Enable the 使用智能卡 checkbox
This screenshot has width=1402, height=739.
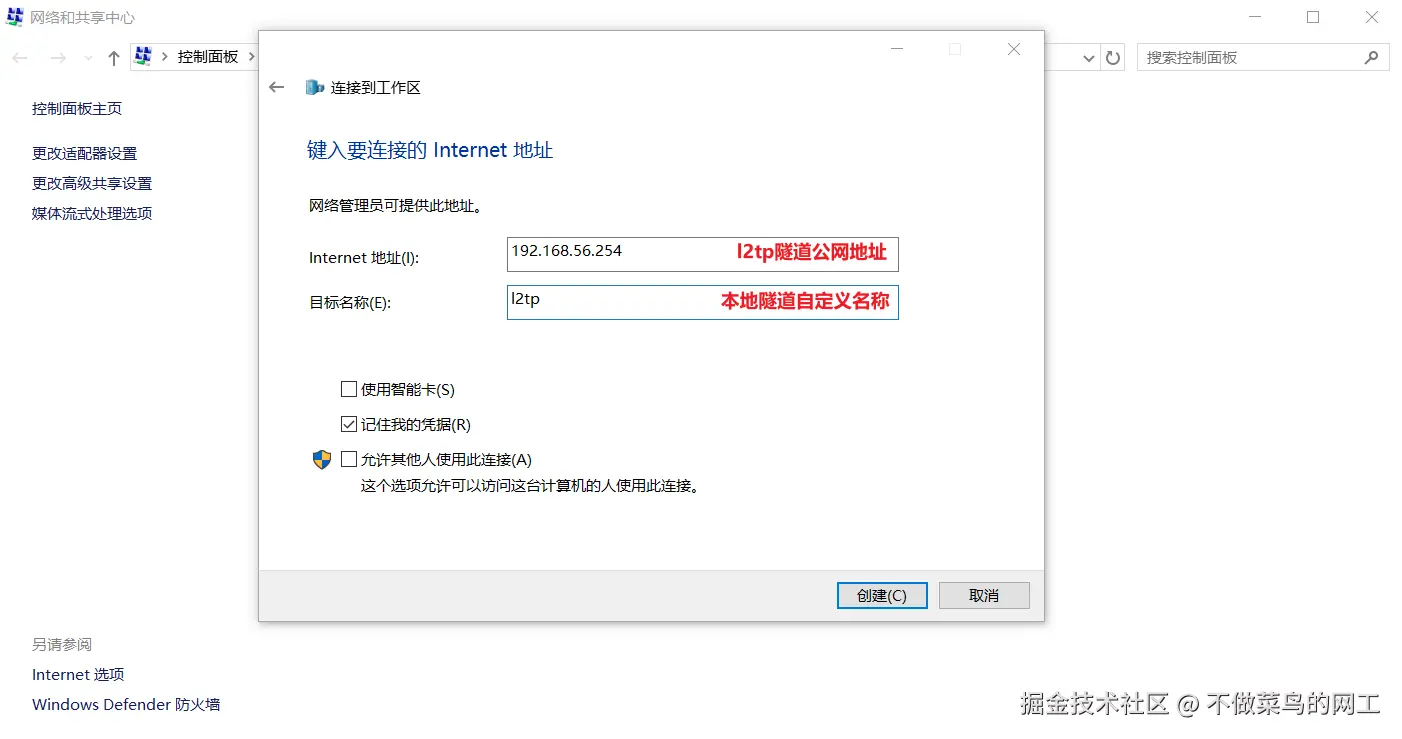coord(349,389)
